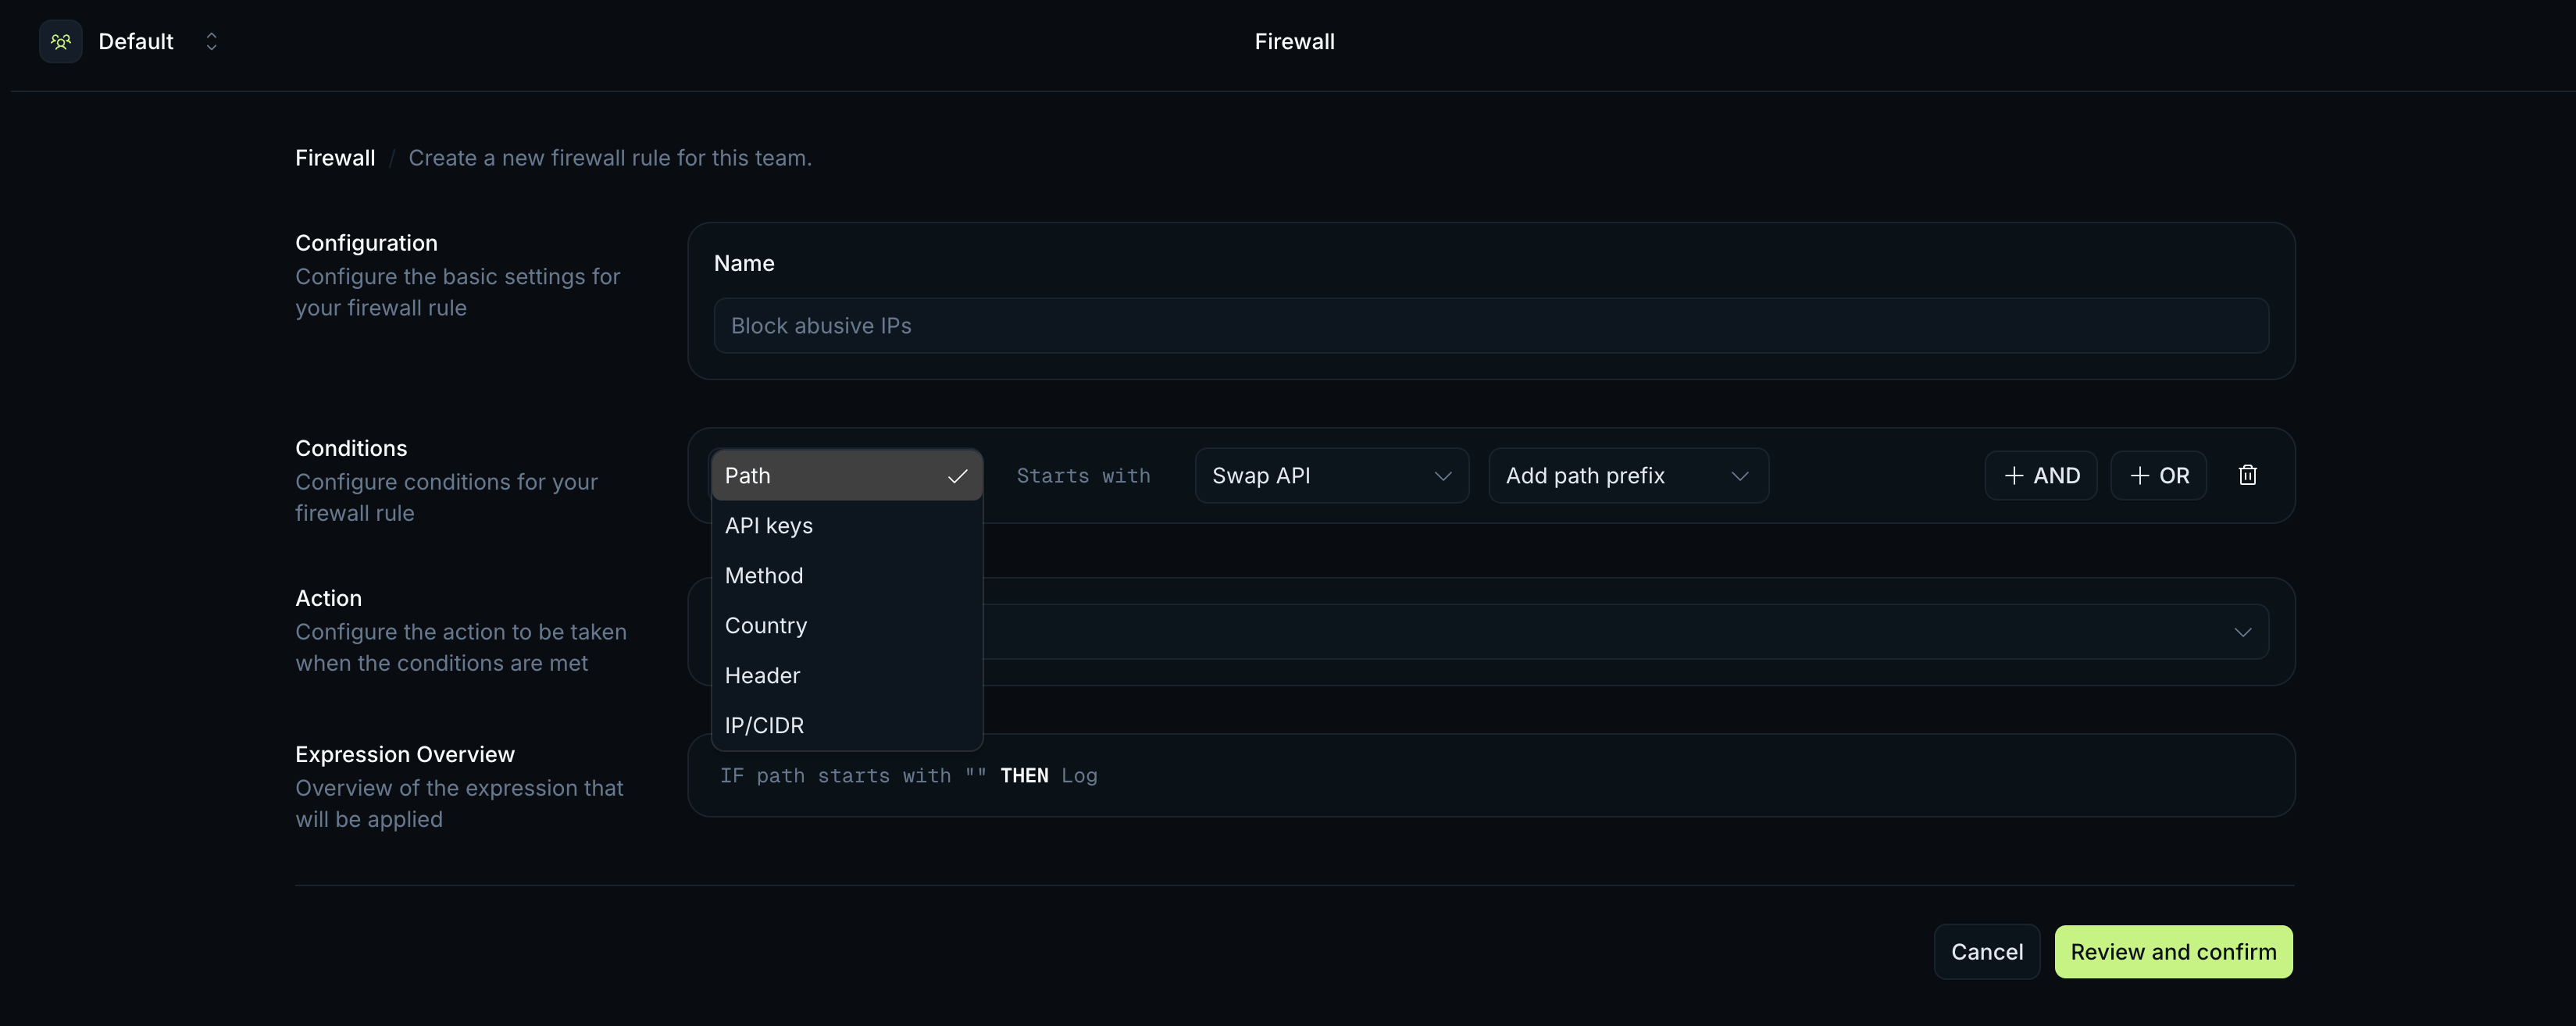2576x1026 pixels.
Task: Click the Default team name
Action: point(136,42)
